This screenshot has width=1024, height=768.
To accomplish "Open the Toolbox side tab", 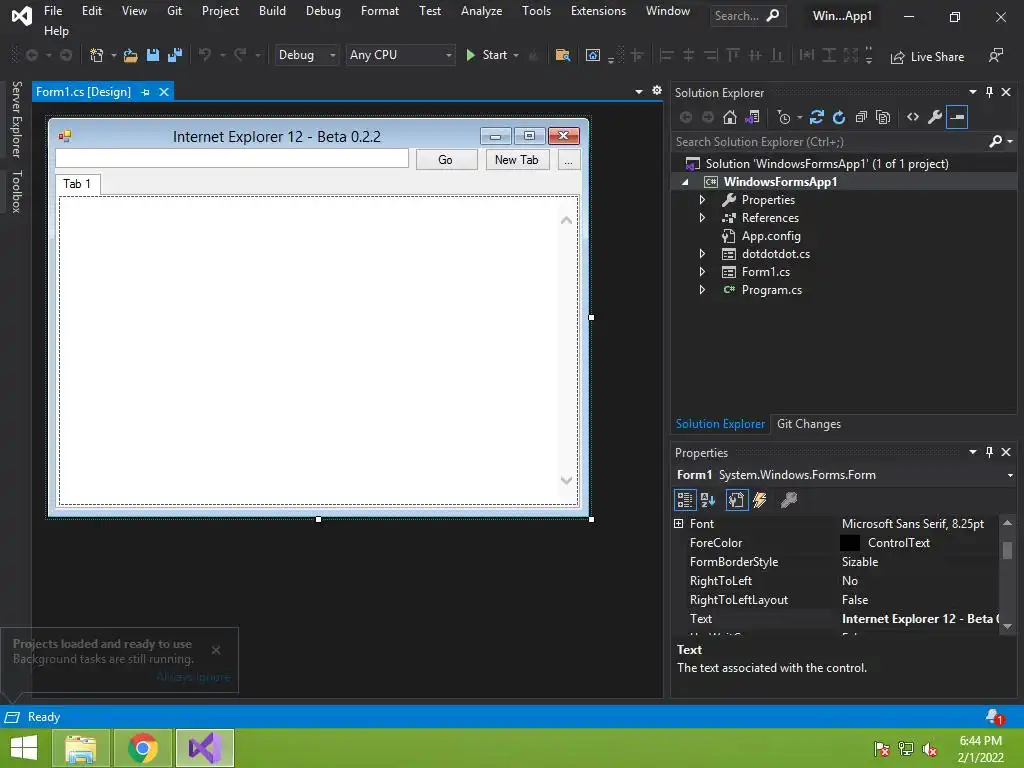I will coord(17,191).
